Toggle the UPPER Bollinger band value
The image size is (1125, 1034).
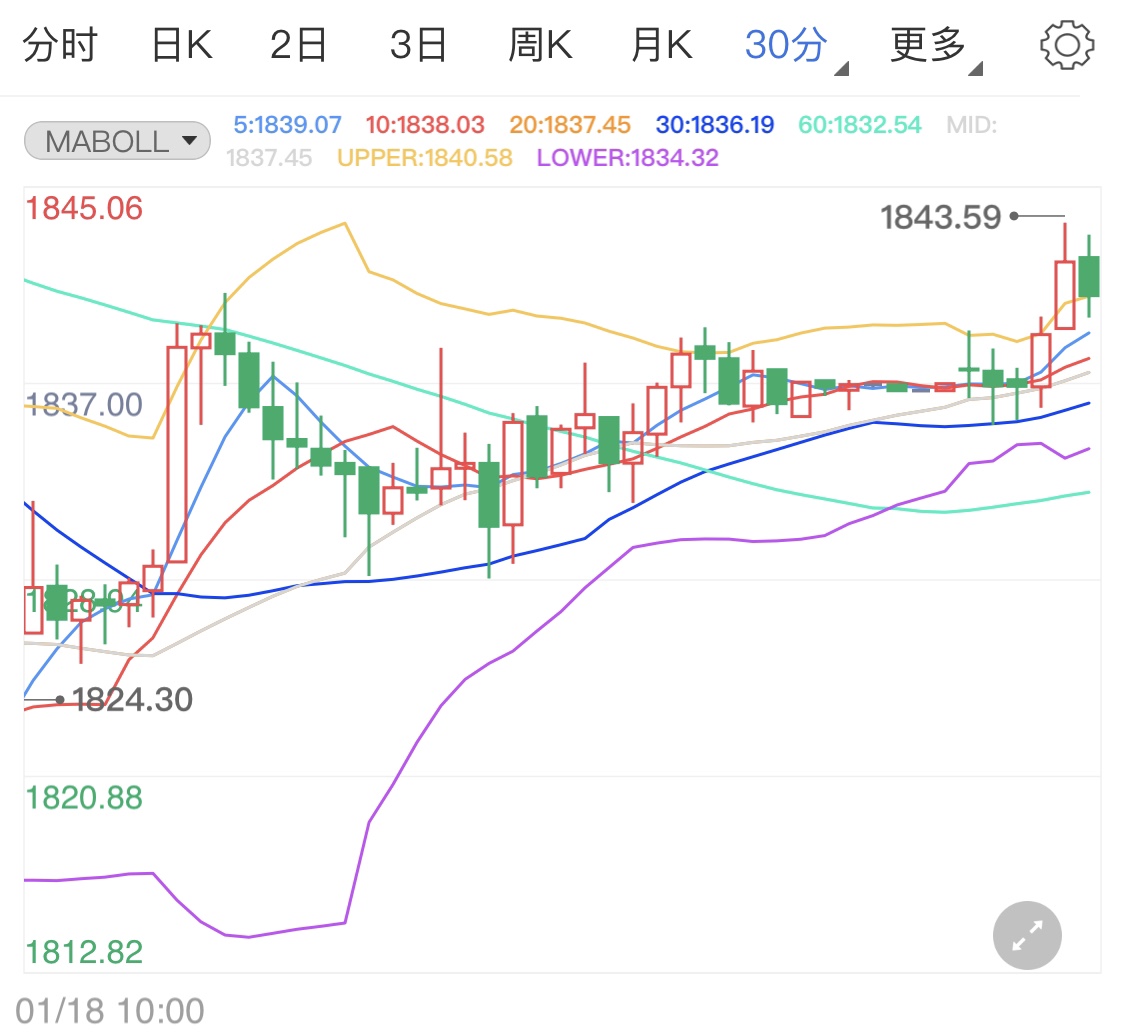(423, 158)
